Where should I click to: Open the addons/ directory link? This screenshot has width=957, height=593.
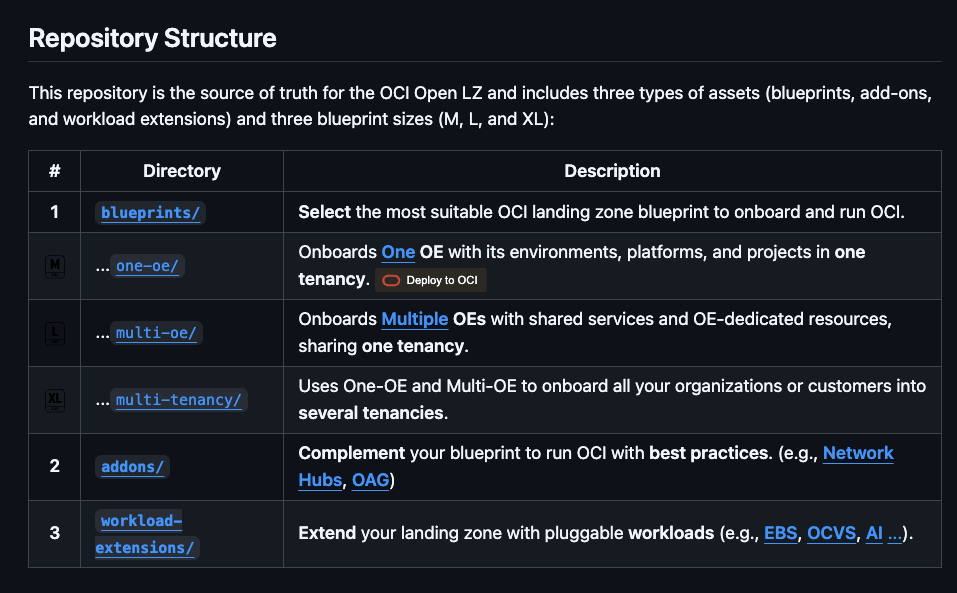133,467
